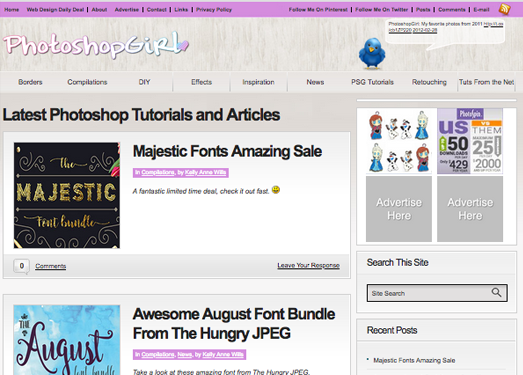Click News category under August Font Bundle post
The width and height of the screenshot is (523, 375).
184,354
